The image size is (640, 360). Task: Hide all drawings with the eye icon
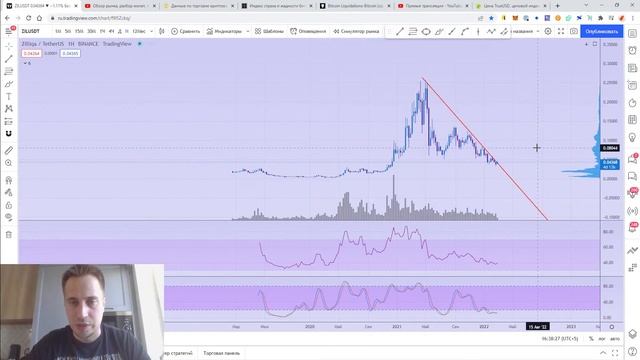pyautogui.click(x=9, y=217)
